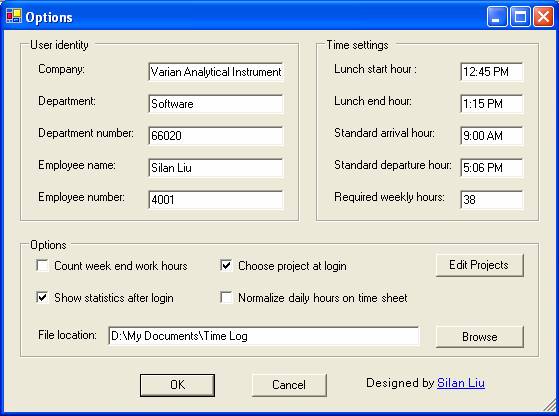Toggle Show statistics after login checkbox
The height and width of the screenshot is (416, 559).
click(x=42, y=297)
